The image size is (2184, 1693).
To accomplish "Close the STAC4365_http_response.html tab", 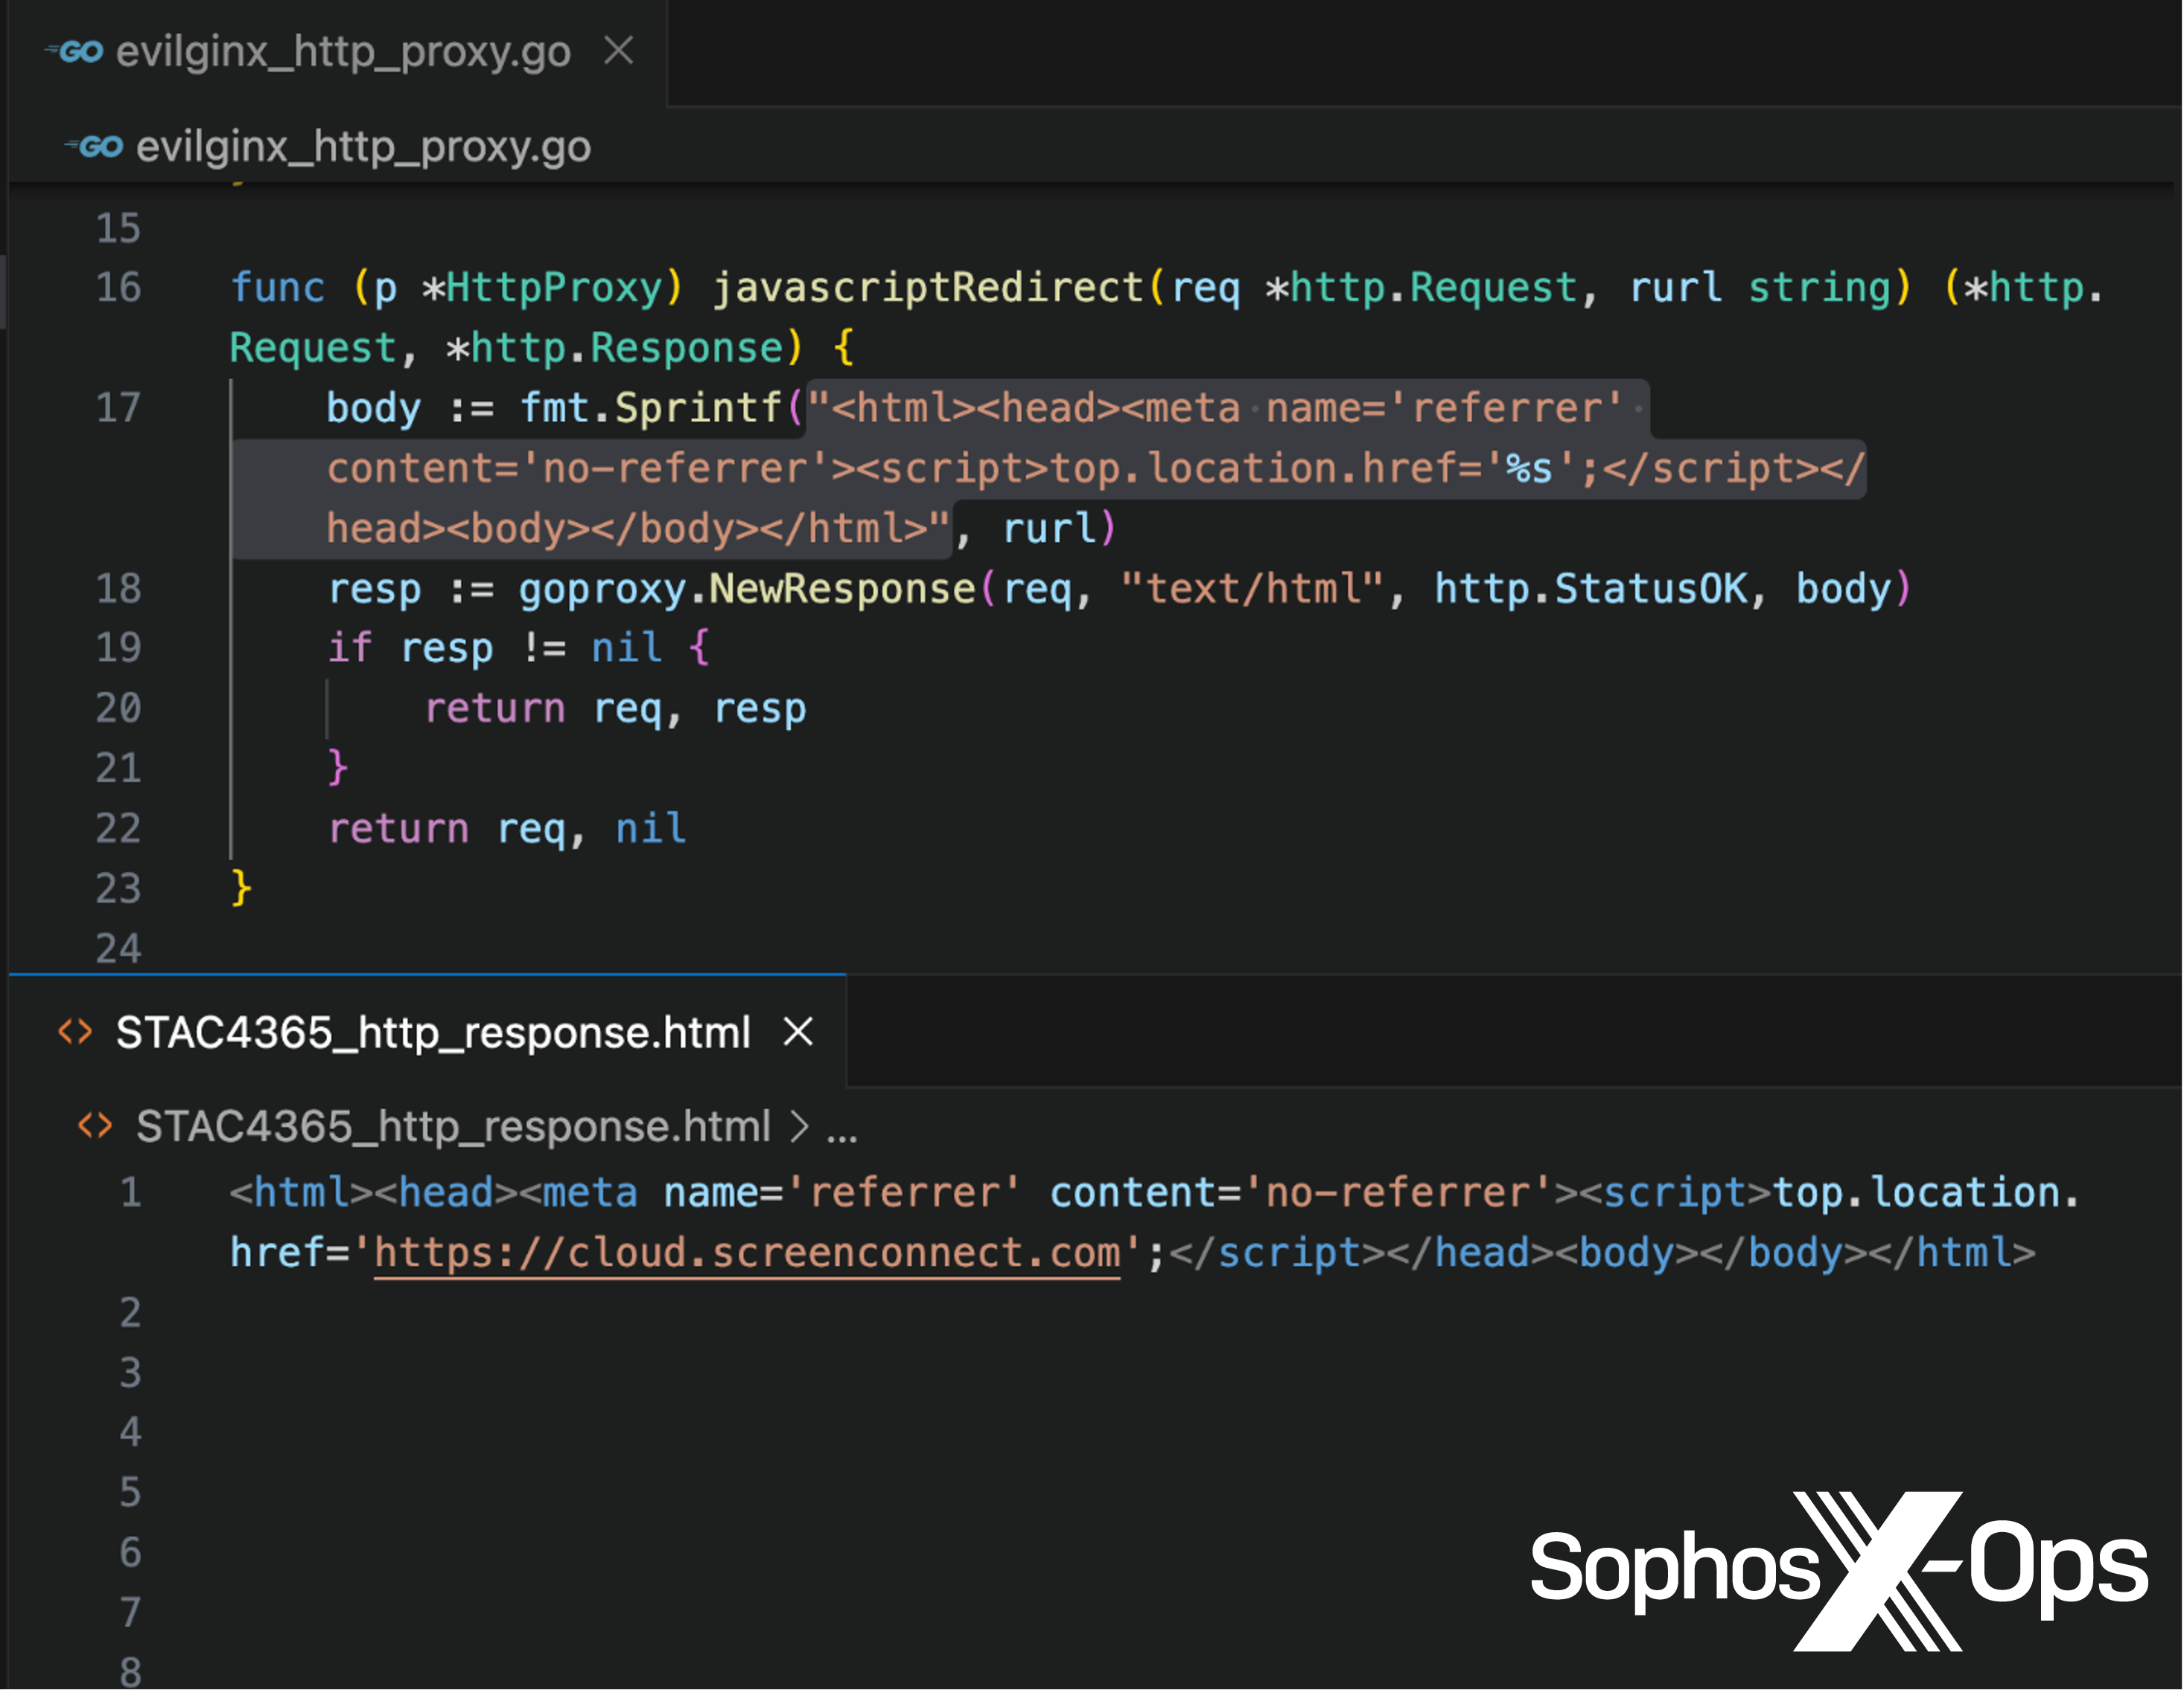I will (x=797, y=1032).
